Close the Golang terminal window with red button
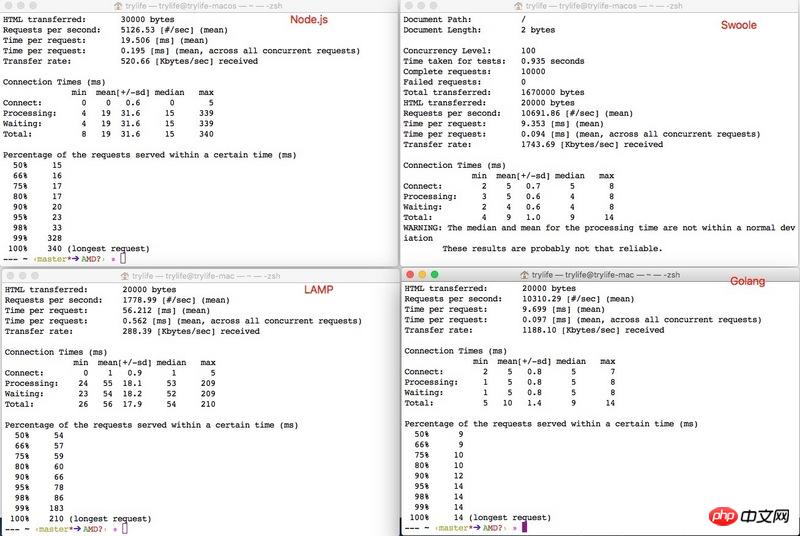This screenshot has height=536, width=800. (x=410, y=274)
